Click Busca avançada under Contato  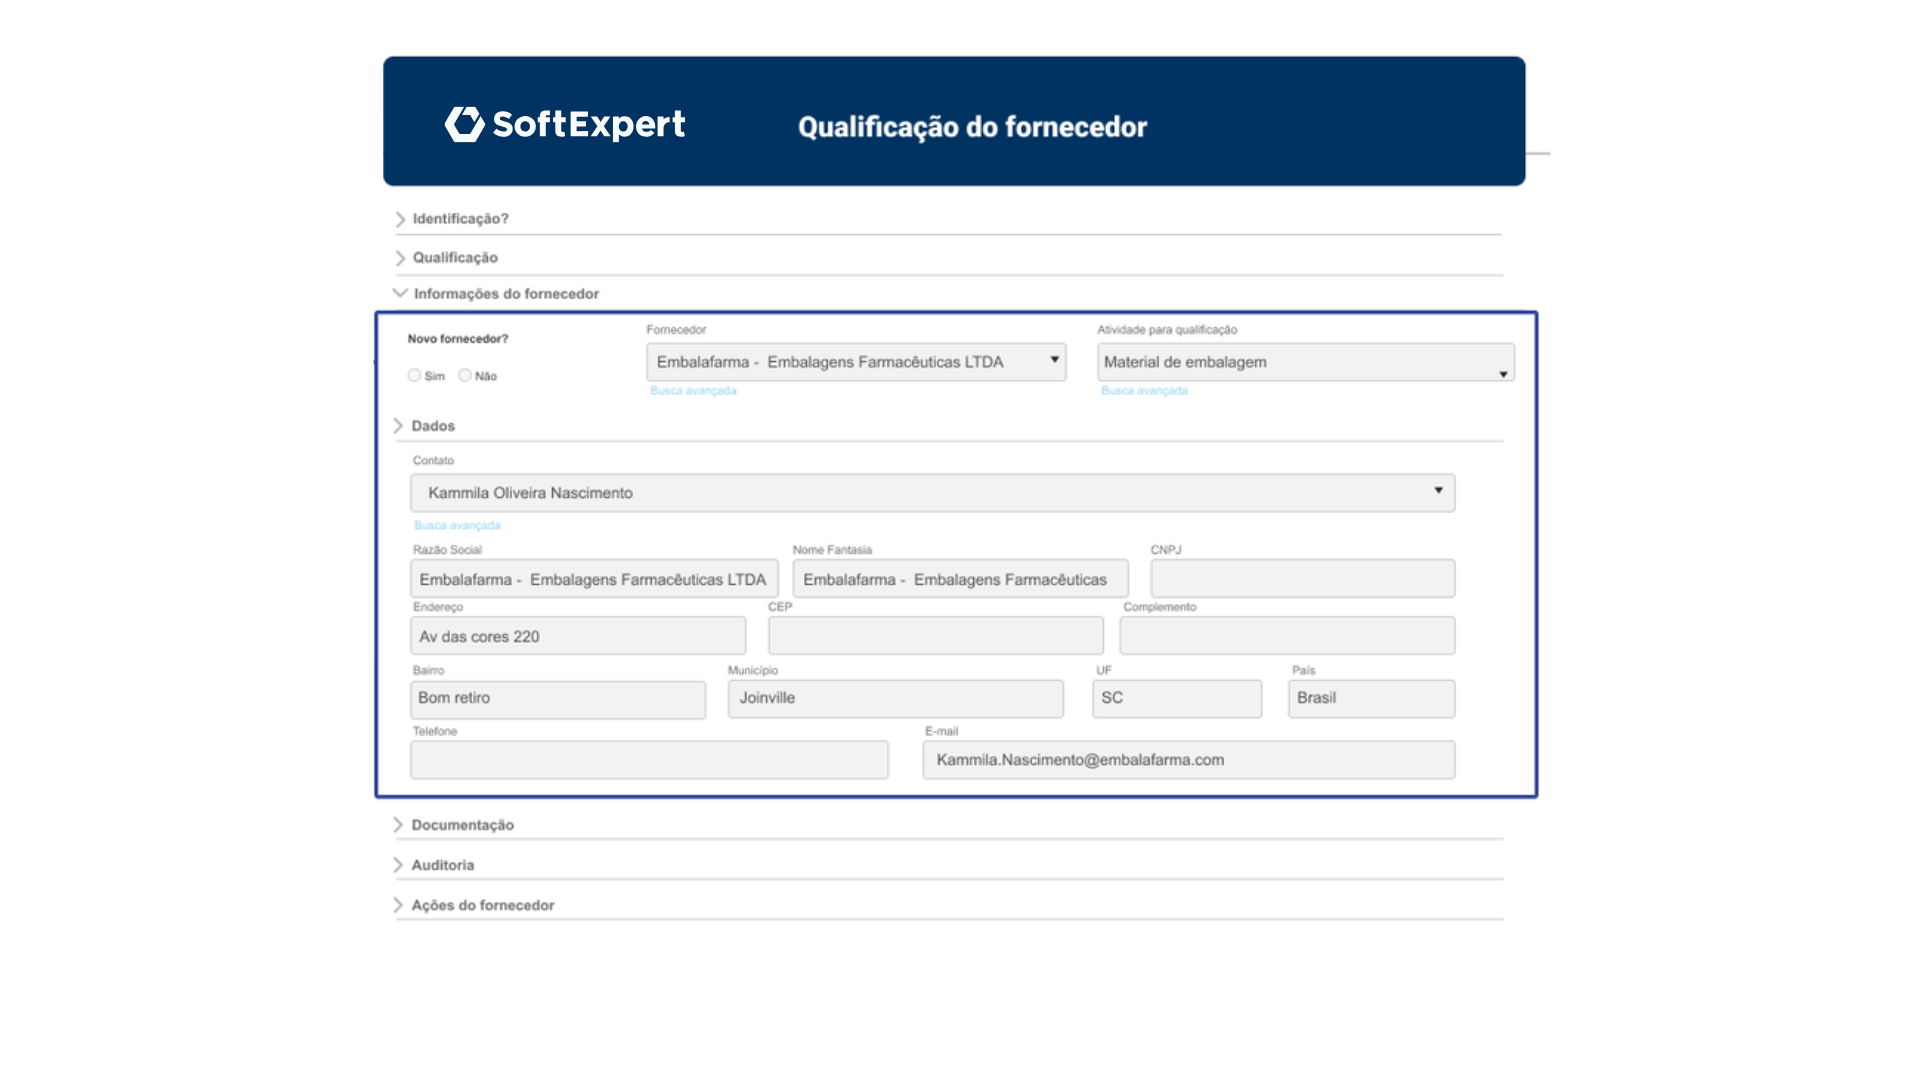point(457,525)
